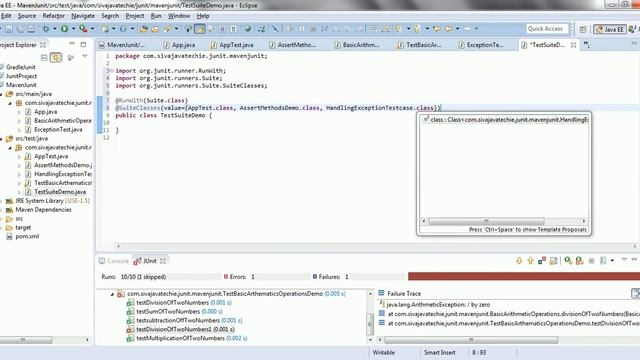
Task: Open the Window menu
Action: (x=179, y=16)
